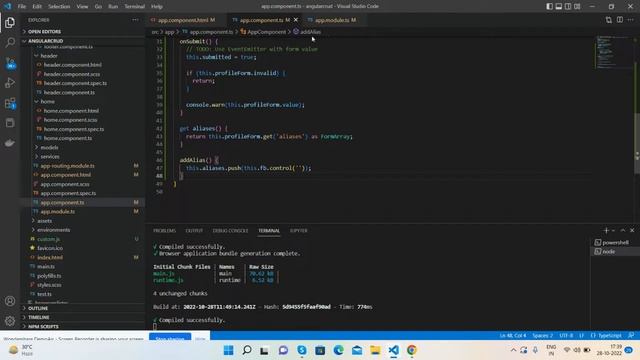The height and width of the screenshot is (360, 640).
Task: Switch to Debug Console panel tab
Action: pyautogui.click(x=230, y=231)
